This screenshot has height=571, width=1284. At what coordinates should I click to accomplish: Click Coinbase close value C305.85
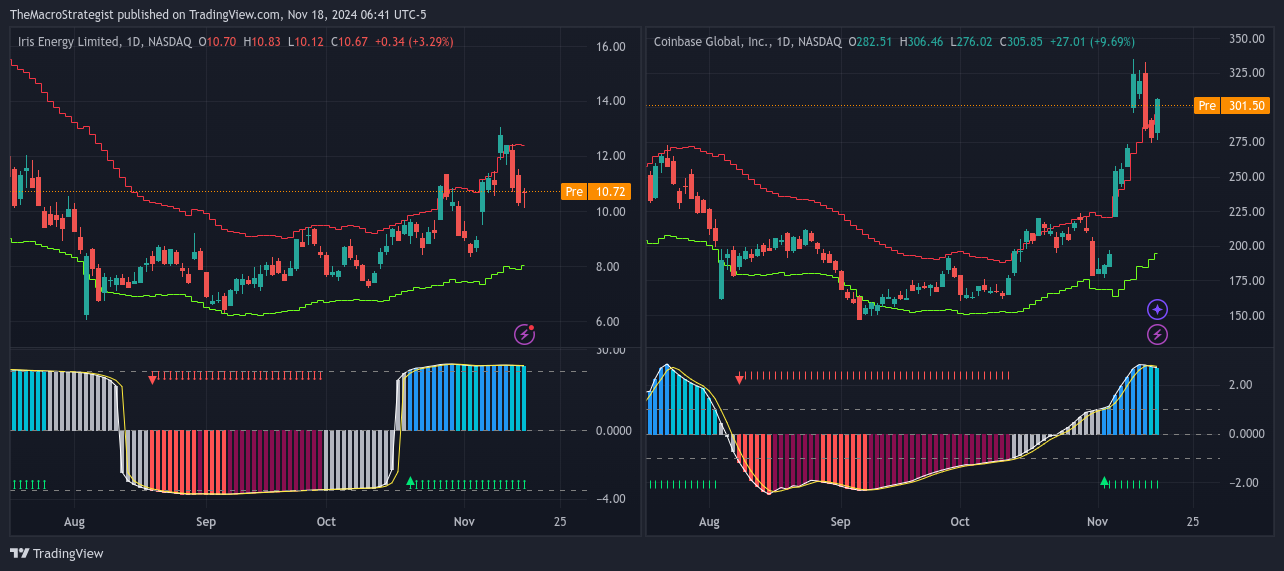point(1022,42)
